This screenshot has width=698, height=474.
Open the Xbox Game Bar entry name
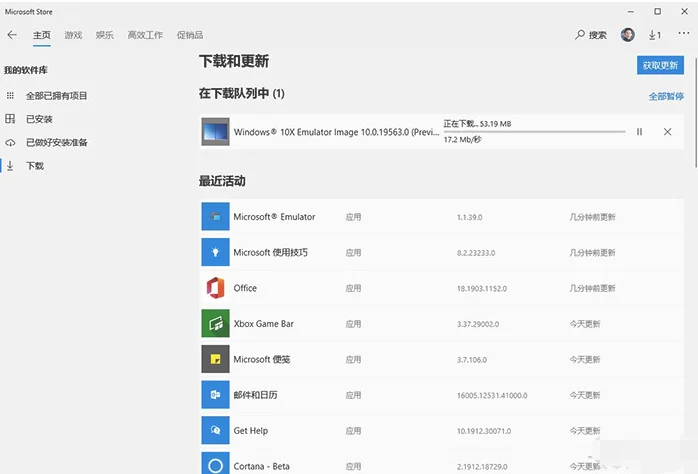[x=264, y=324]
